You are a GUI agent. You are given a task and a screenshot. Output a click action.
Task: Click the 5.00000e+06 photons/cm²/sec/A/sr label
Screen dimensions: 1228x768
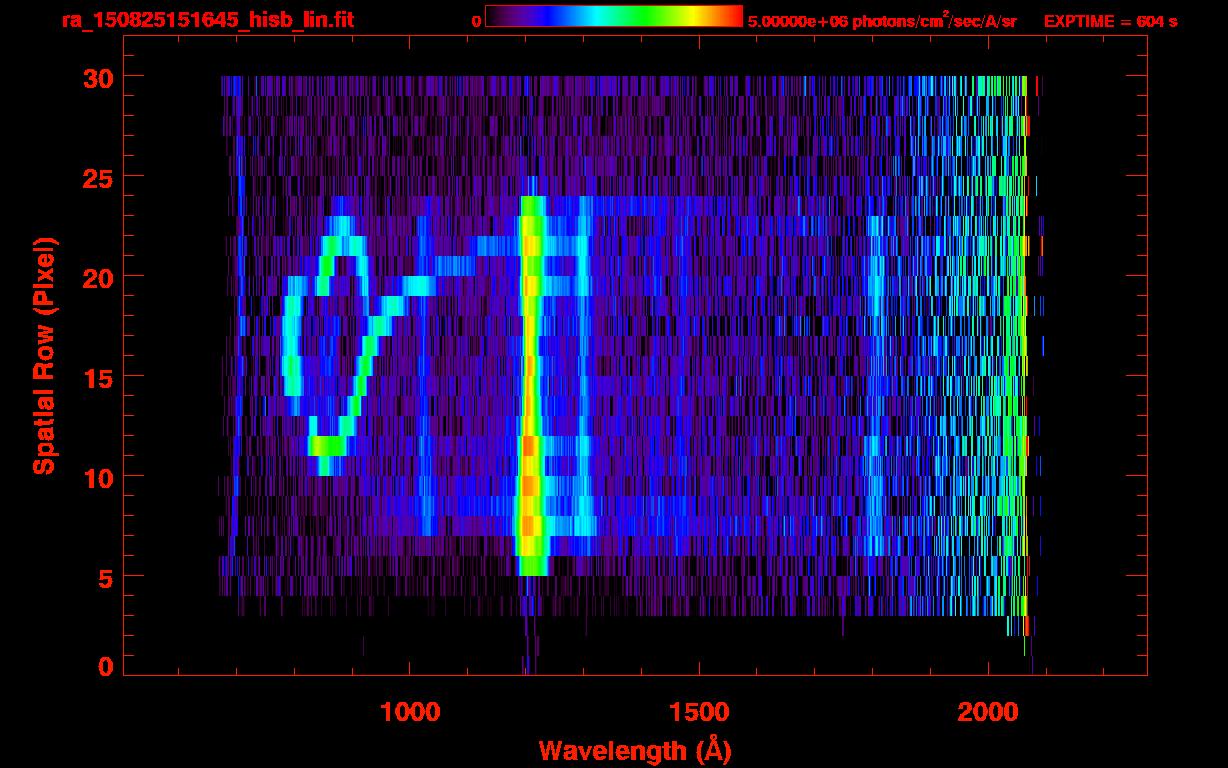(882, 20)
